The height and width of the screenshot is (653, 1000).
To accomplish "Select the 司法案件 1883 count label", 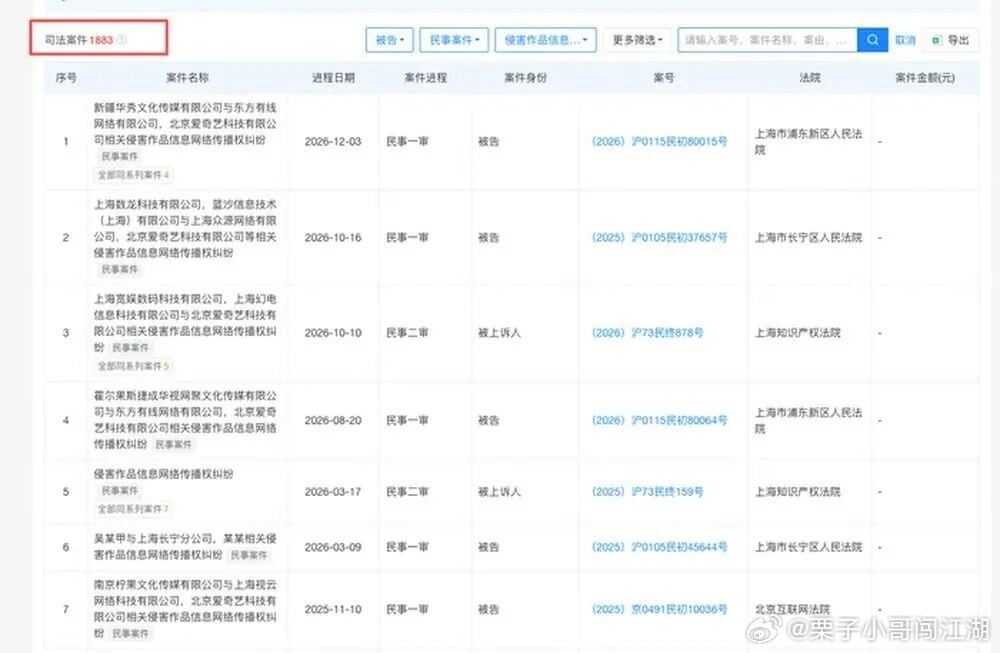I will (78, 40).
